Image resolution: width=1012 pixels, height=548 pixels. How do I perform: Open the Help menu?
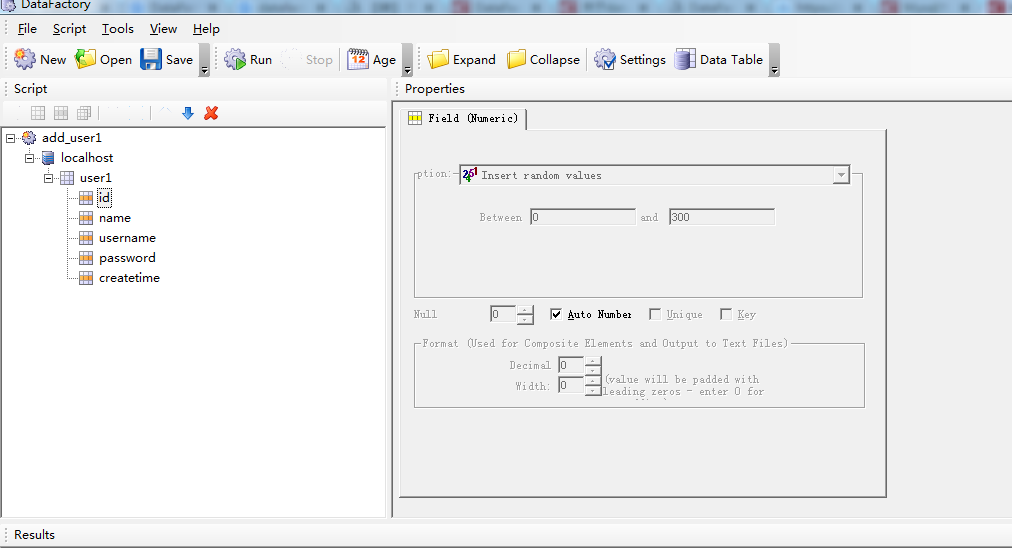coord(206,29)
